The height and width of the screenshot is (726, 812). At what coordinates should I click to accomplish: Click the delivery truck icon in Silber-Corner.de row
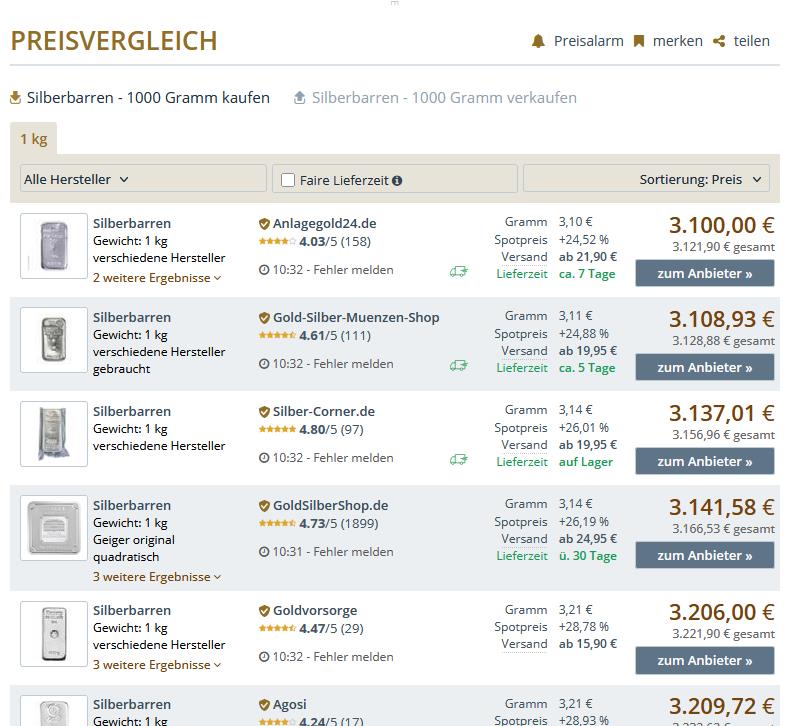pyautogui.click(x=458, y=459)
